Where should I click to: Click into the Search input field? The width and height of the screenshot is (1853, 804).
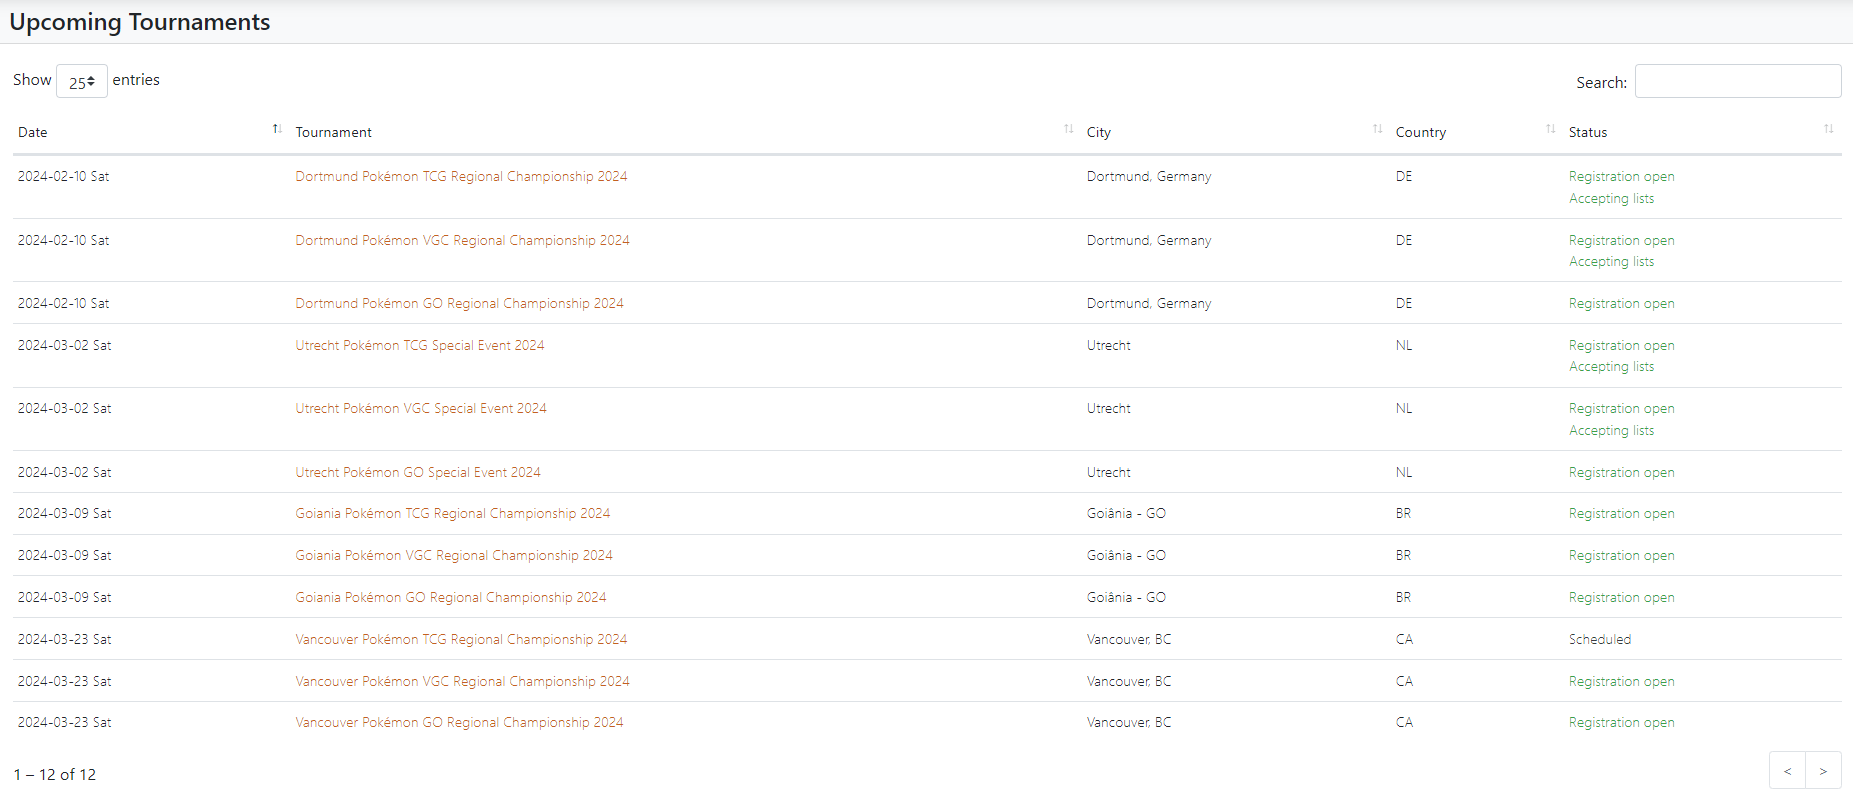pyautogui.click(x=1737, y=82)
